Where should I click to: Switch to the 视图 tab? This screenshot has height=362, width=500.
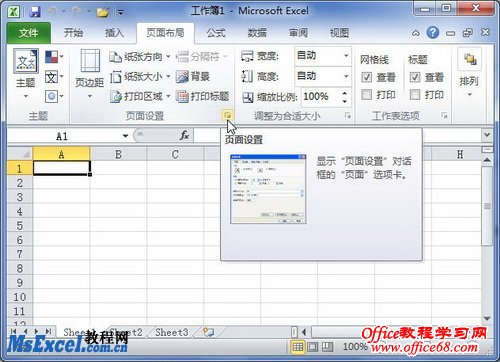[339, 33]
